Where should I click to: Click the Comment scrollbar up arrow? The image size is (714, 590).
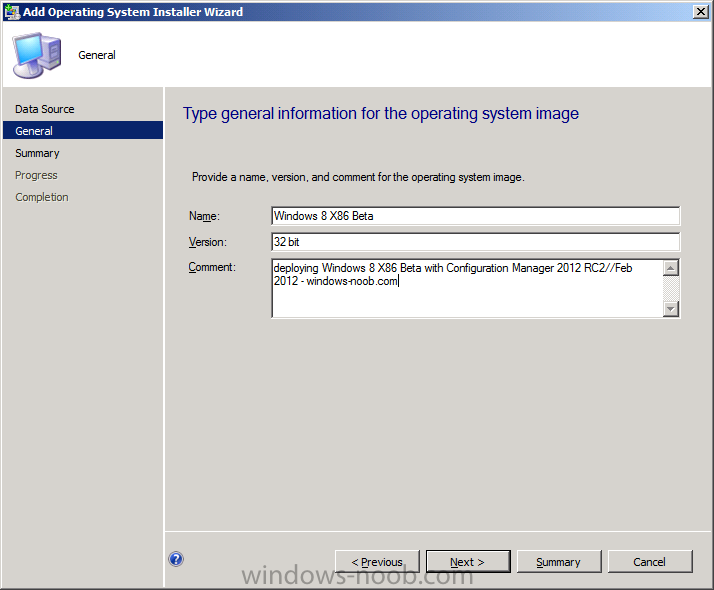click(x=671, y=268)
